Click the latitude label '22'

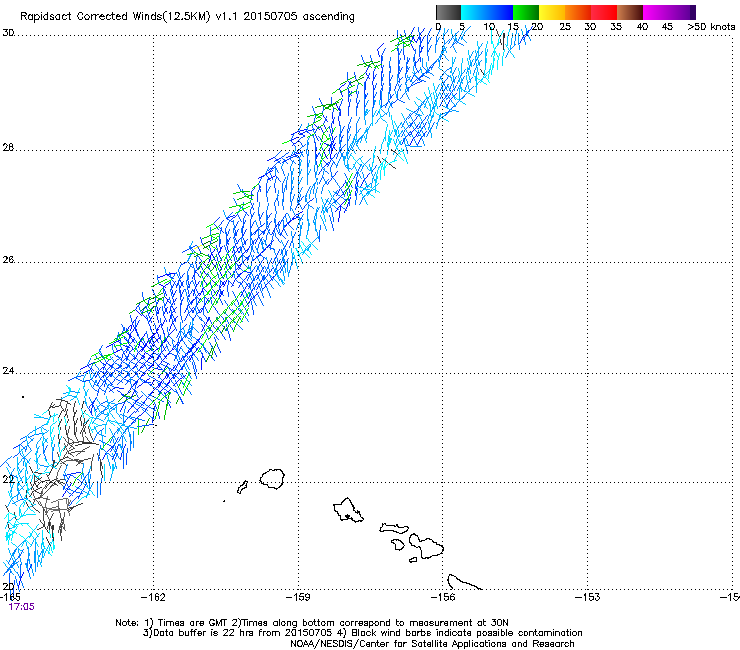coord(8,479)
